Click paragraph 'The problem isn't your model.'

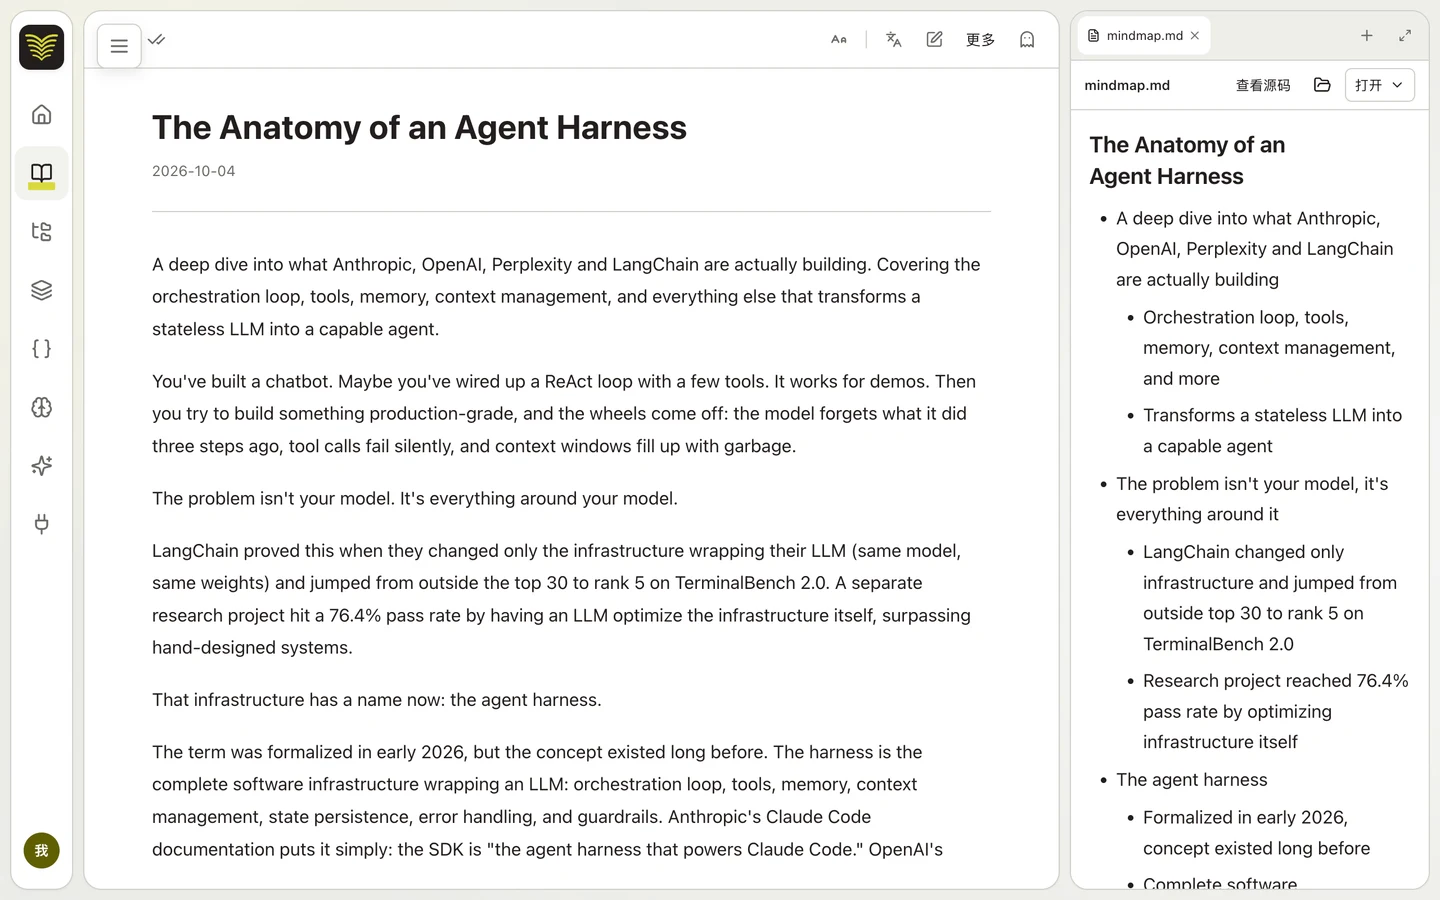[415, 498]
